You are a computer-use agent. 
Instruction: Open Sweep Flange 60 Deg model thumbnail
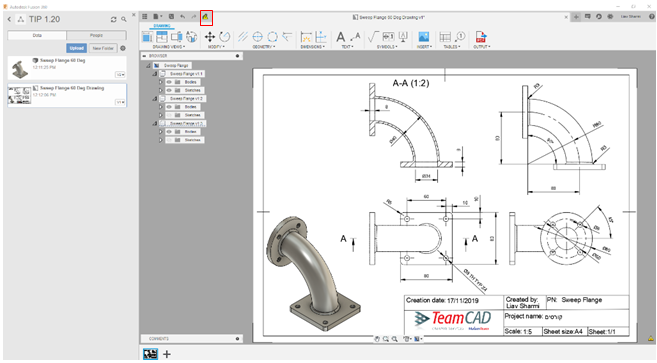pyautogui.click(x=19, y=69)
